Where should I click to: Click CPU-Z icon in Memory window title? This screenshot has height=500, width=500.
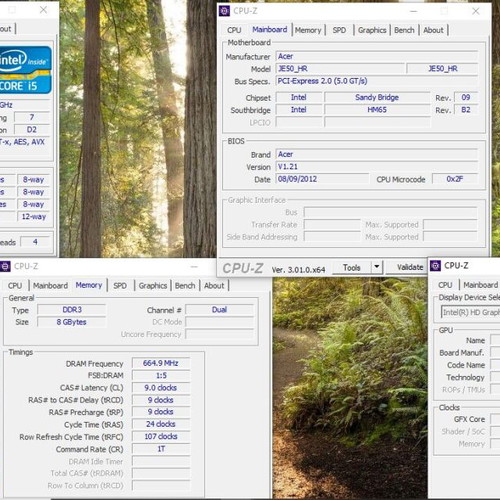click(5, 266)
